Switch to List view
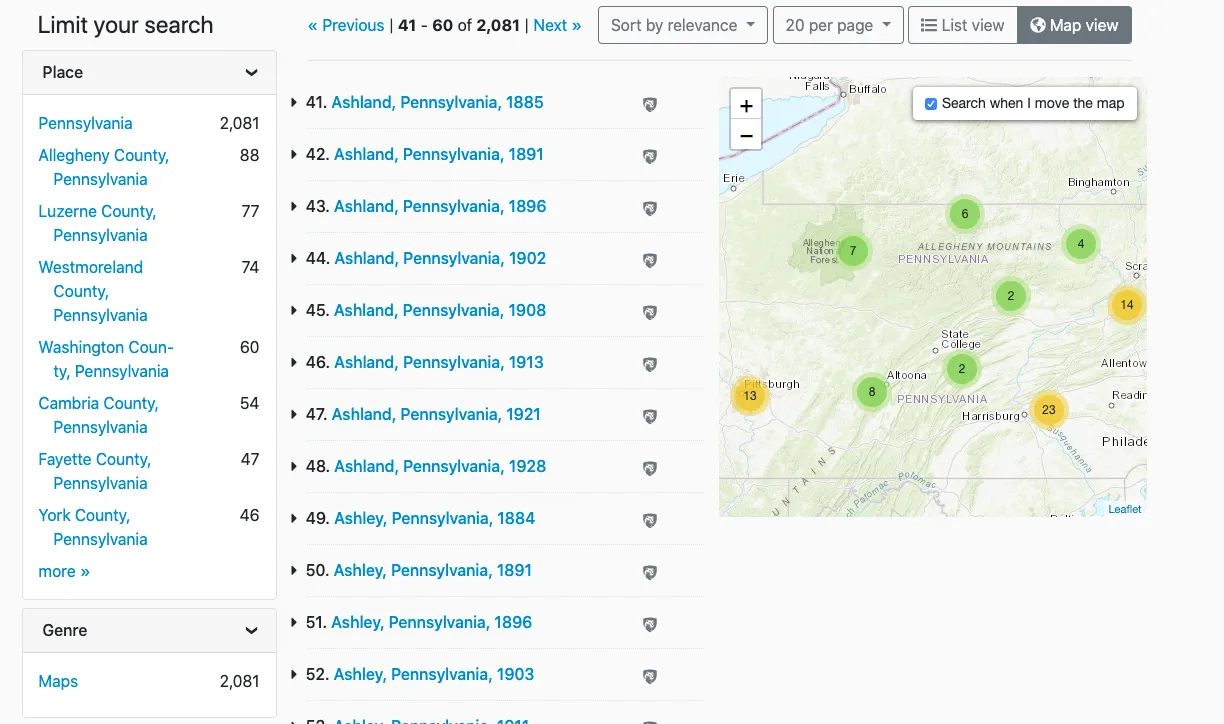Image resolution: width=1224 pixels, height=724 pixels. coord(962,25)
